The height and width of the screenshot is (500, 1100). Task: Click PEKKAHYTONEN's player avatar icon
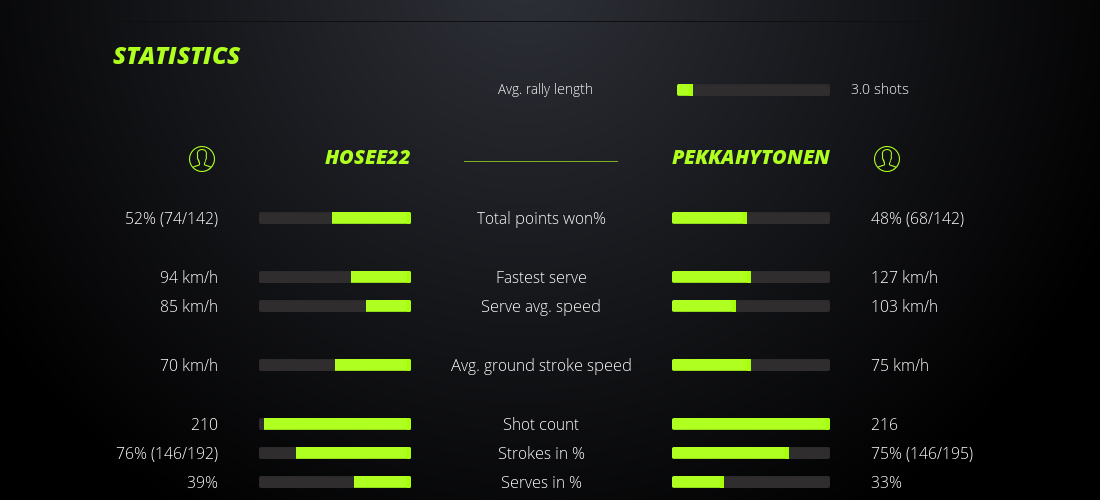tap(887, 158)
